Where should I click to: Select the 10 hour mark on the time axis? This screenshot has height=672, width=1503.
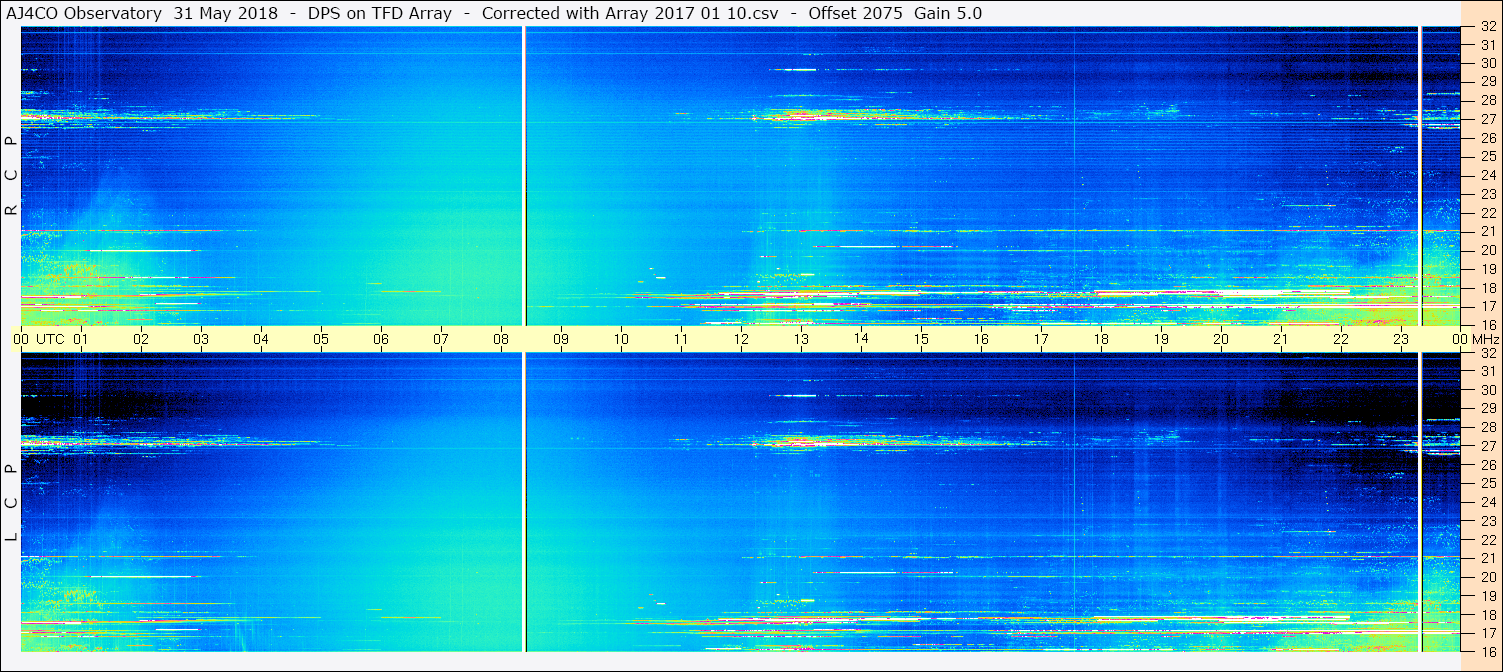[x=621, y=339]
